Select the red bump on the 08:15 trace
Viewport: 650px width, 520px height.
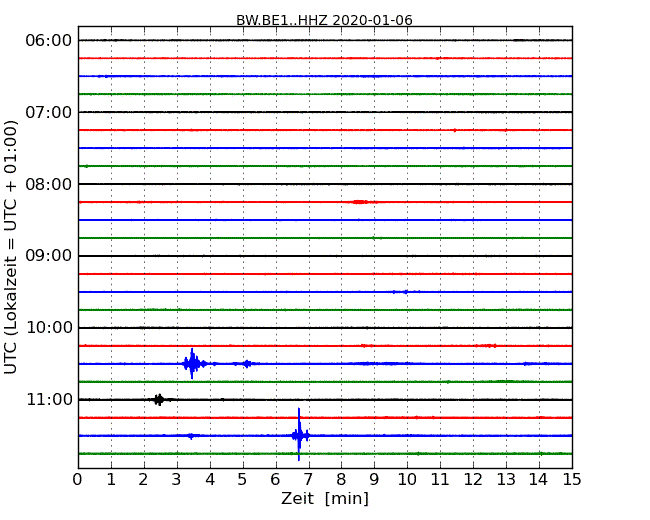pyautogui.click(x=360, y=202)
